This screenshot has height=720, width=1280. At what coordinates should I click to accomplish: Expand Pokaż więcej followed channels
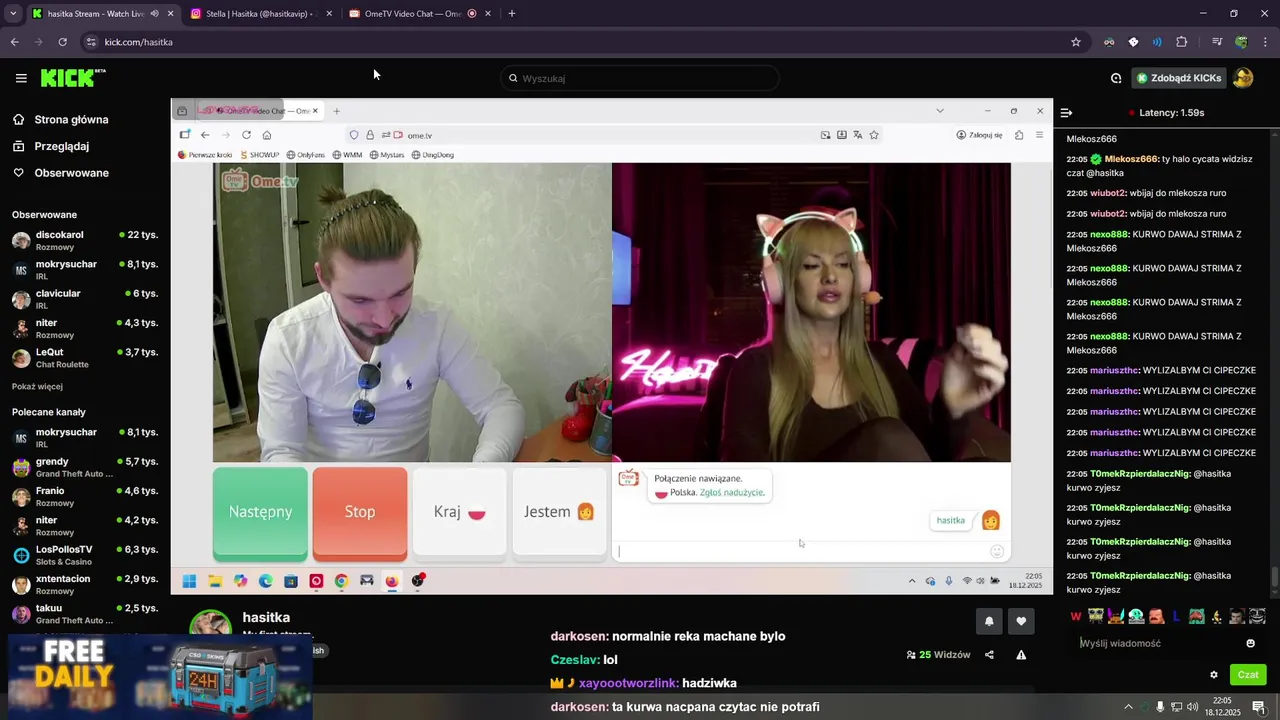[37, 387]
